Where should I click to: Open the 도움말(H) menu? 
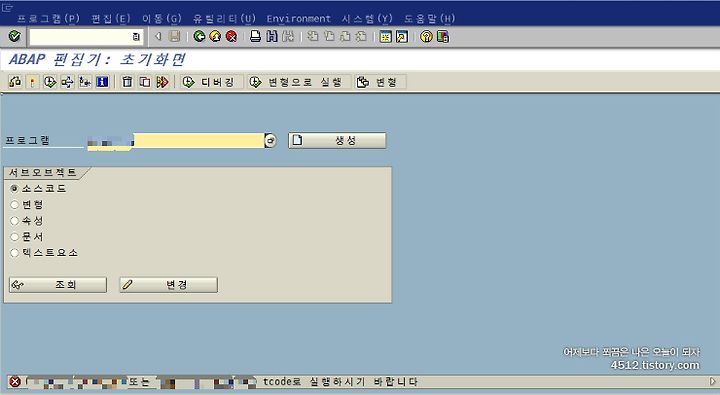429,18
